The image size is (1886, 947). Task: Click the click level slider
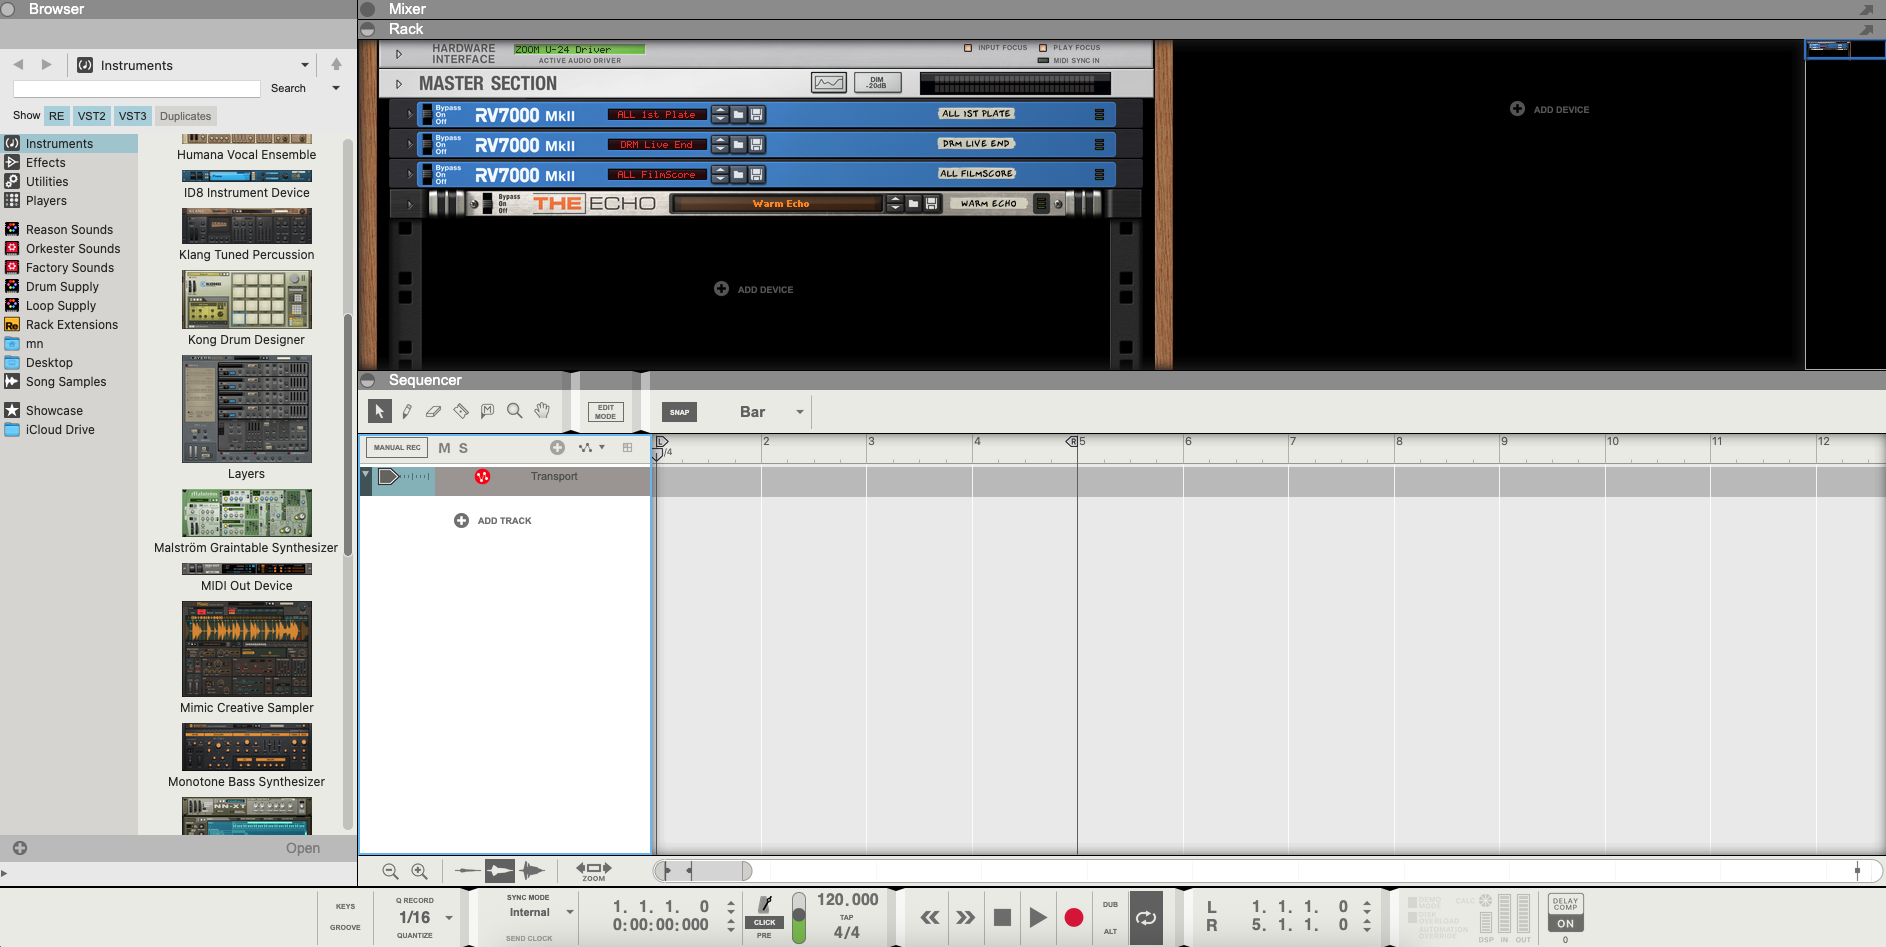click(x=799, y=918)
